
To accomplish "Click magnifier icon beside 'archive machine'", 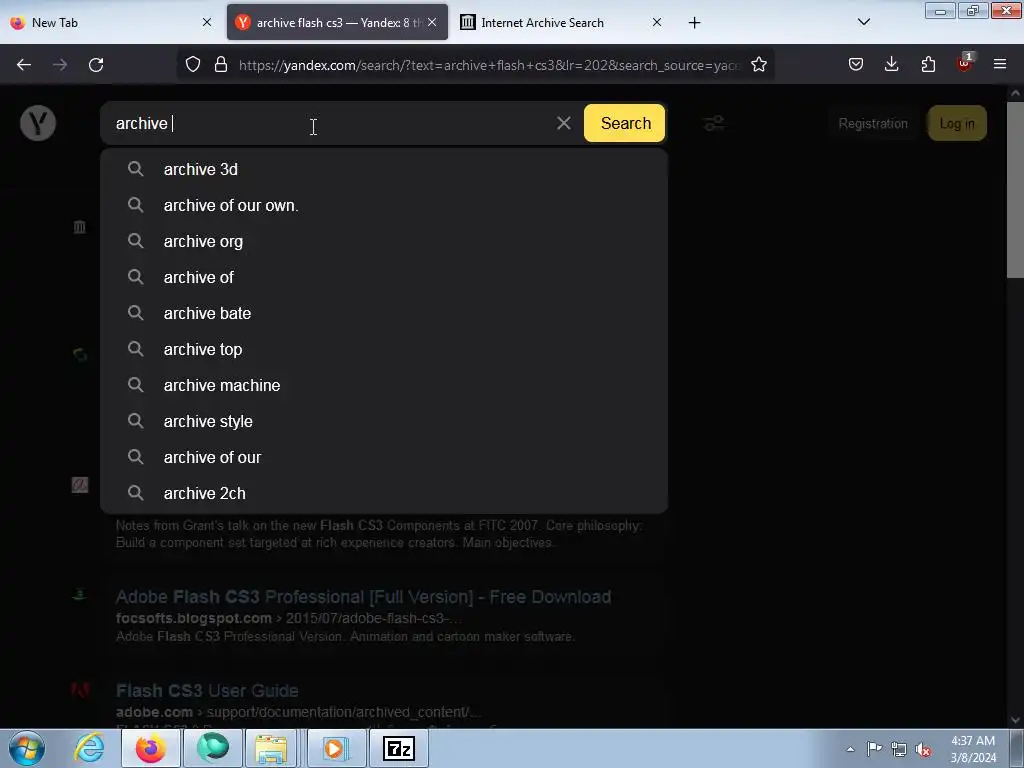I will point(135,385).
